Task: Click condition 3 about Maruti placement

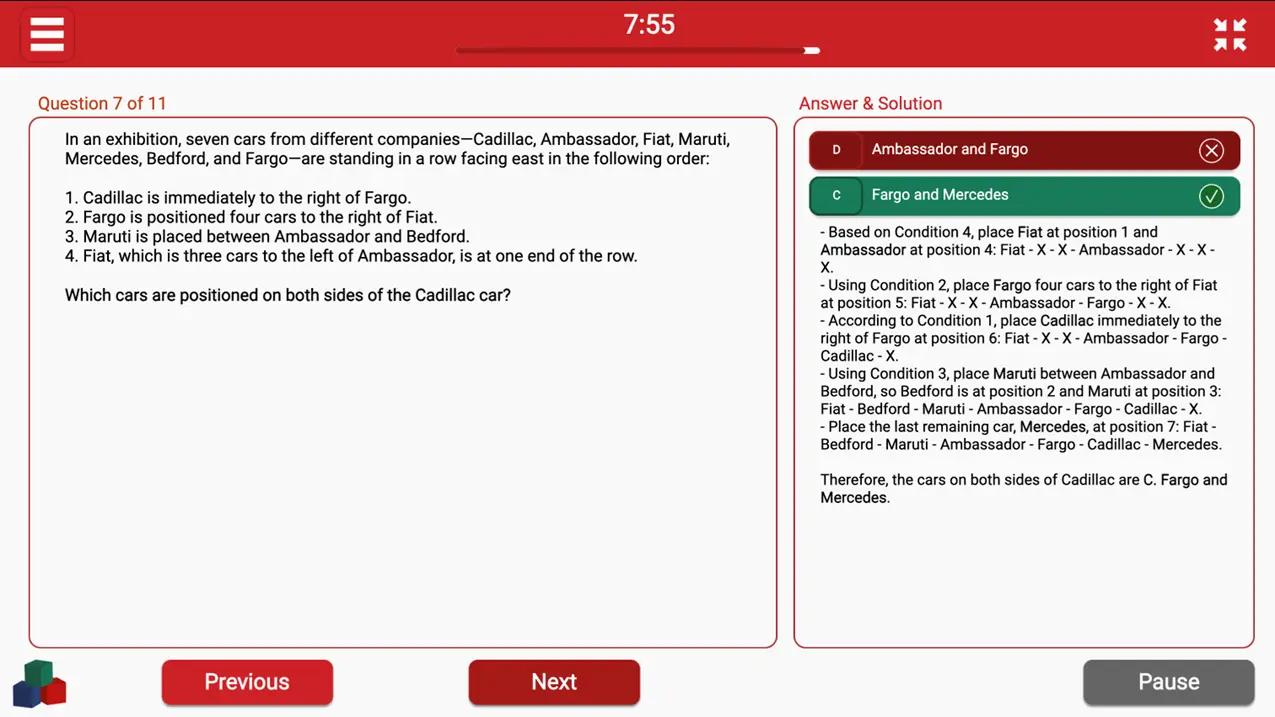Action: (267, 237)
